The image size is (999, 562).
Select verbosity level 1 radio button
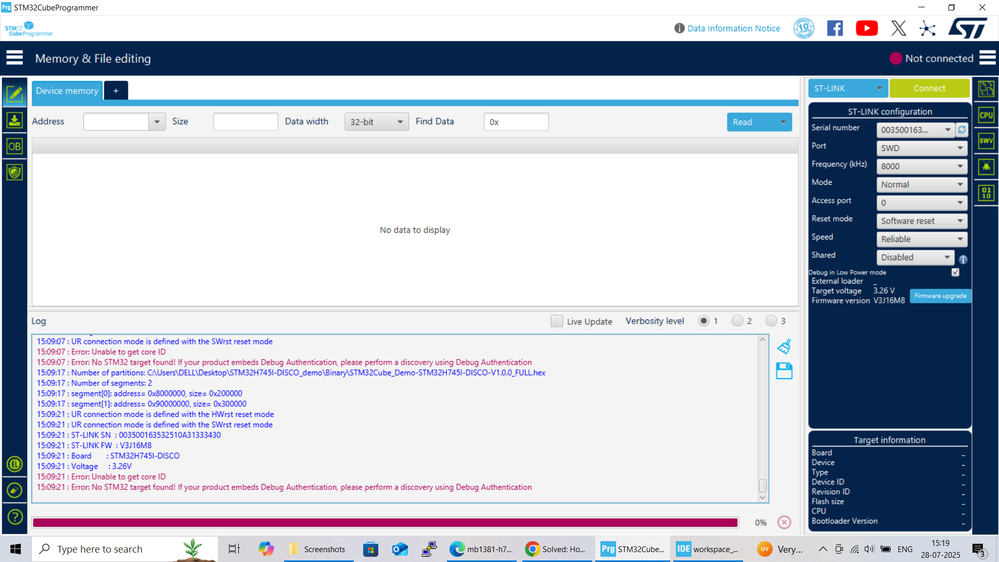point(703,321)
